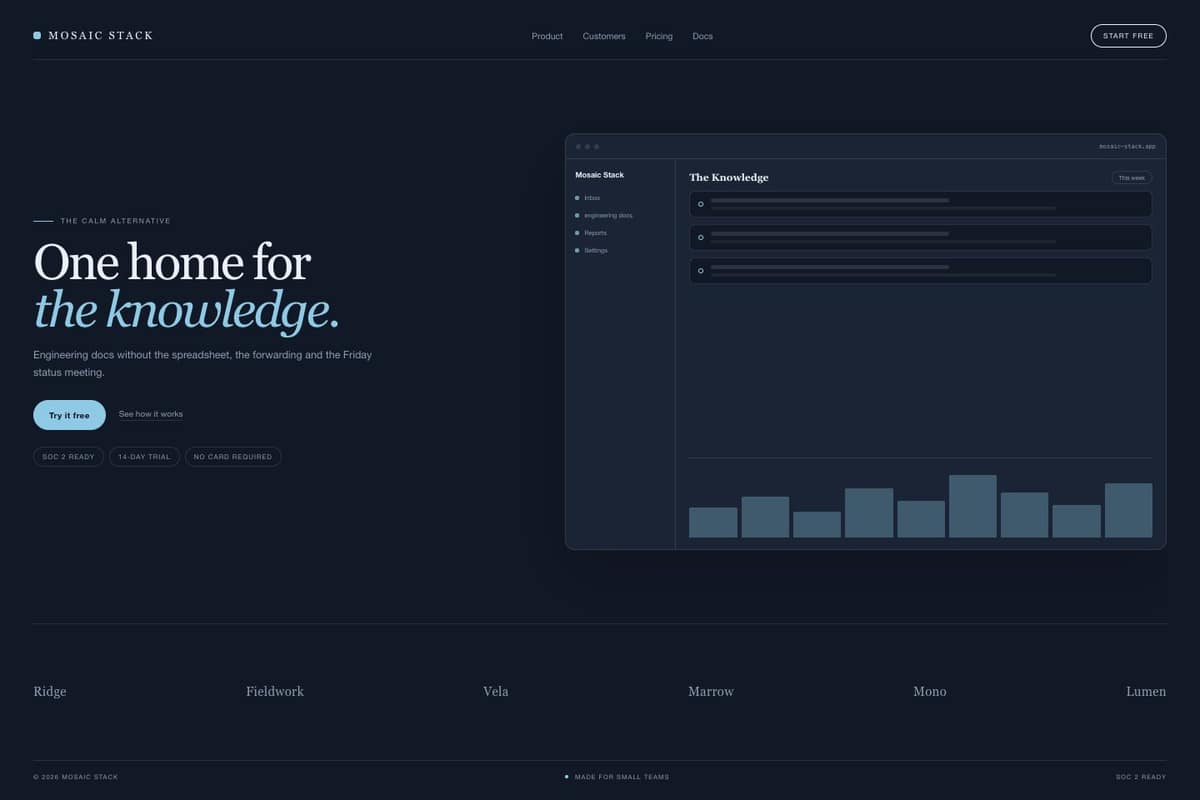This screenshot has height=800, width=1200.
Task: Click SOC 2 Ready text in footer
Action: [x=1141, y=777]
